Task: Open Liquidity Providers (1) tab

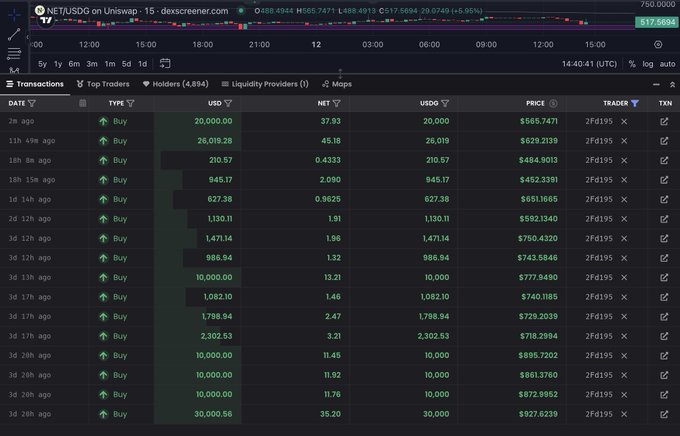Action: pyautogui.click(x=265, y=84)
